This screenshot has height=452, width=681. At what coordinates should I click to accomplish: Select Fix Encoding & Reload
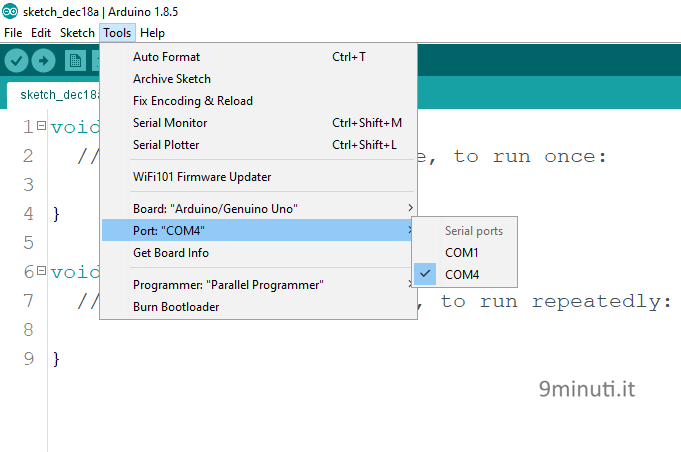click(258, 101)
